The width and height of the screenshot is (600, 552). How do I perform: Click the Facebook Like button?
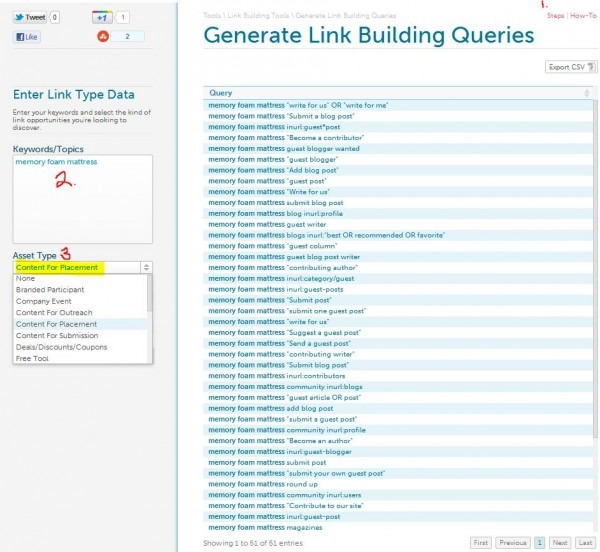(27, 37)
